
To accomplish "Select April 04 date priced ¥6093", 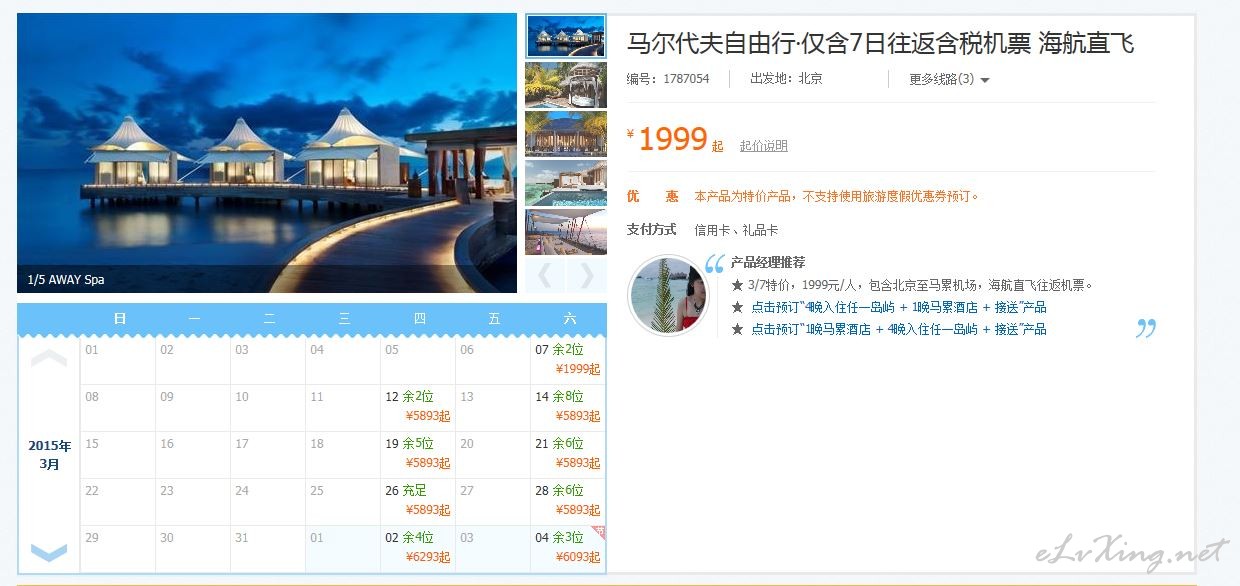I will pyautogui.click(x=568, y=548).
